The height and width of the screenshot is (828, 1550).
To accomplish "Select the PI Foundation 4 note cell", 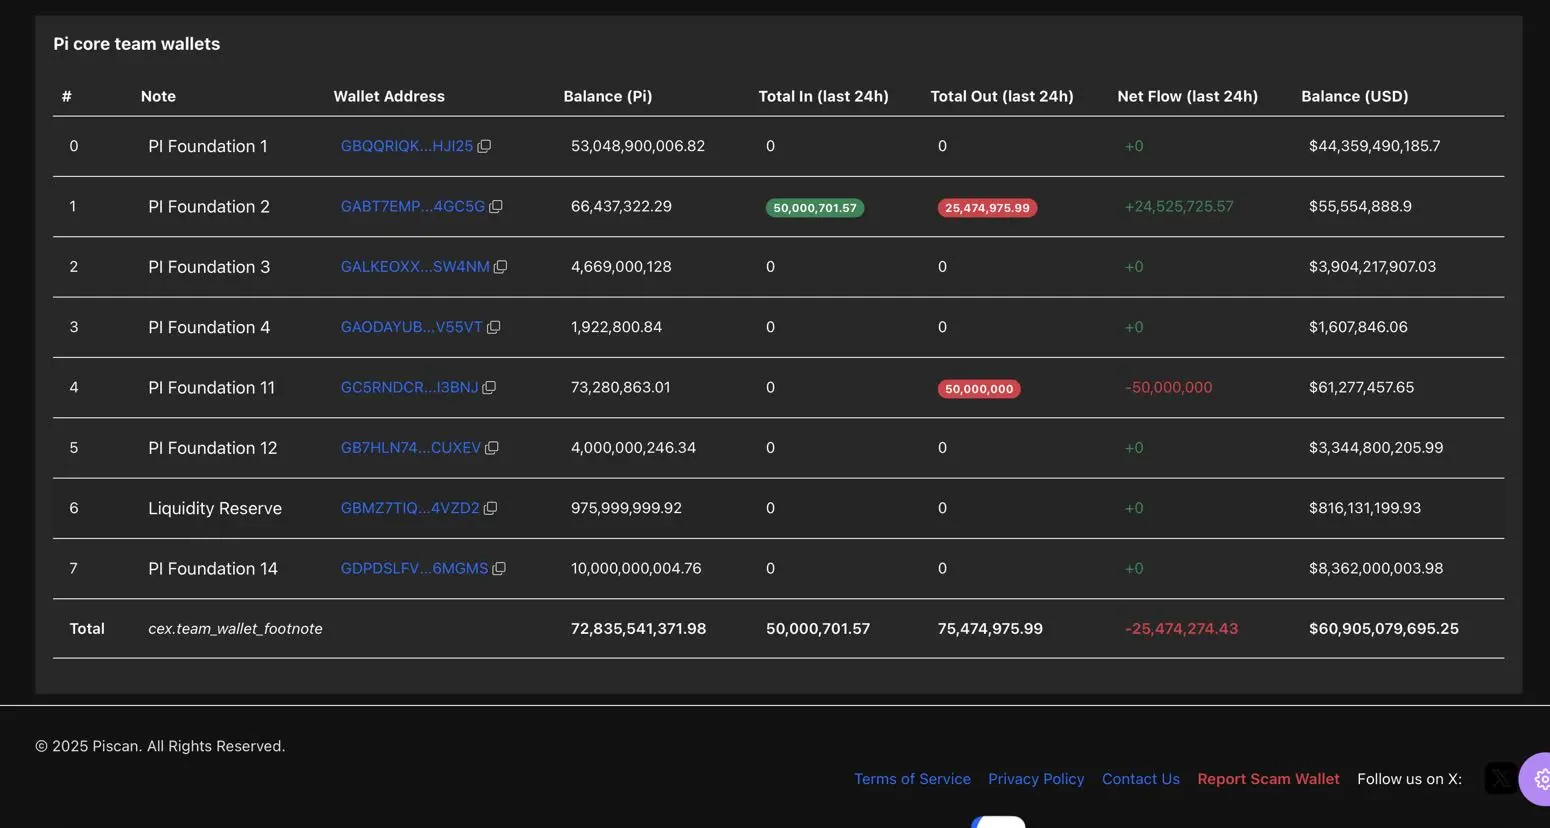I will coord(209,327).
